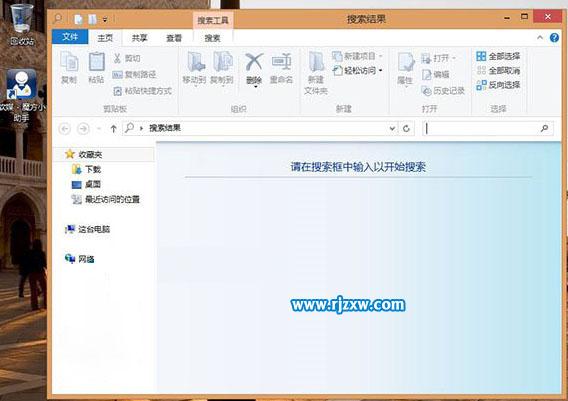Click the 历史记录 history button

point(443,91)
